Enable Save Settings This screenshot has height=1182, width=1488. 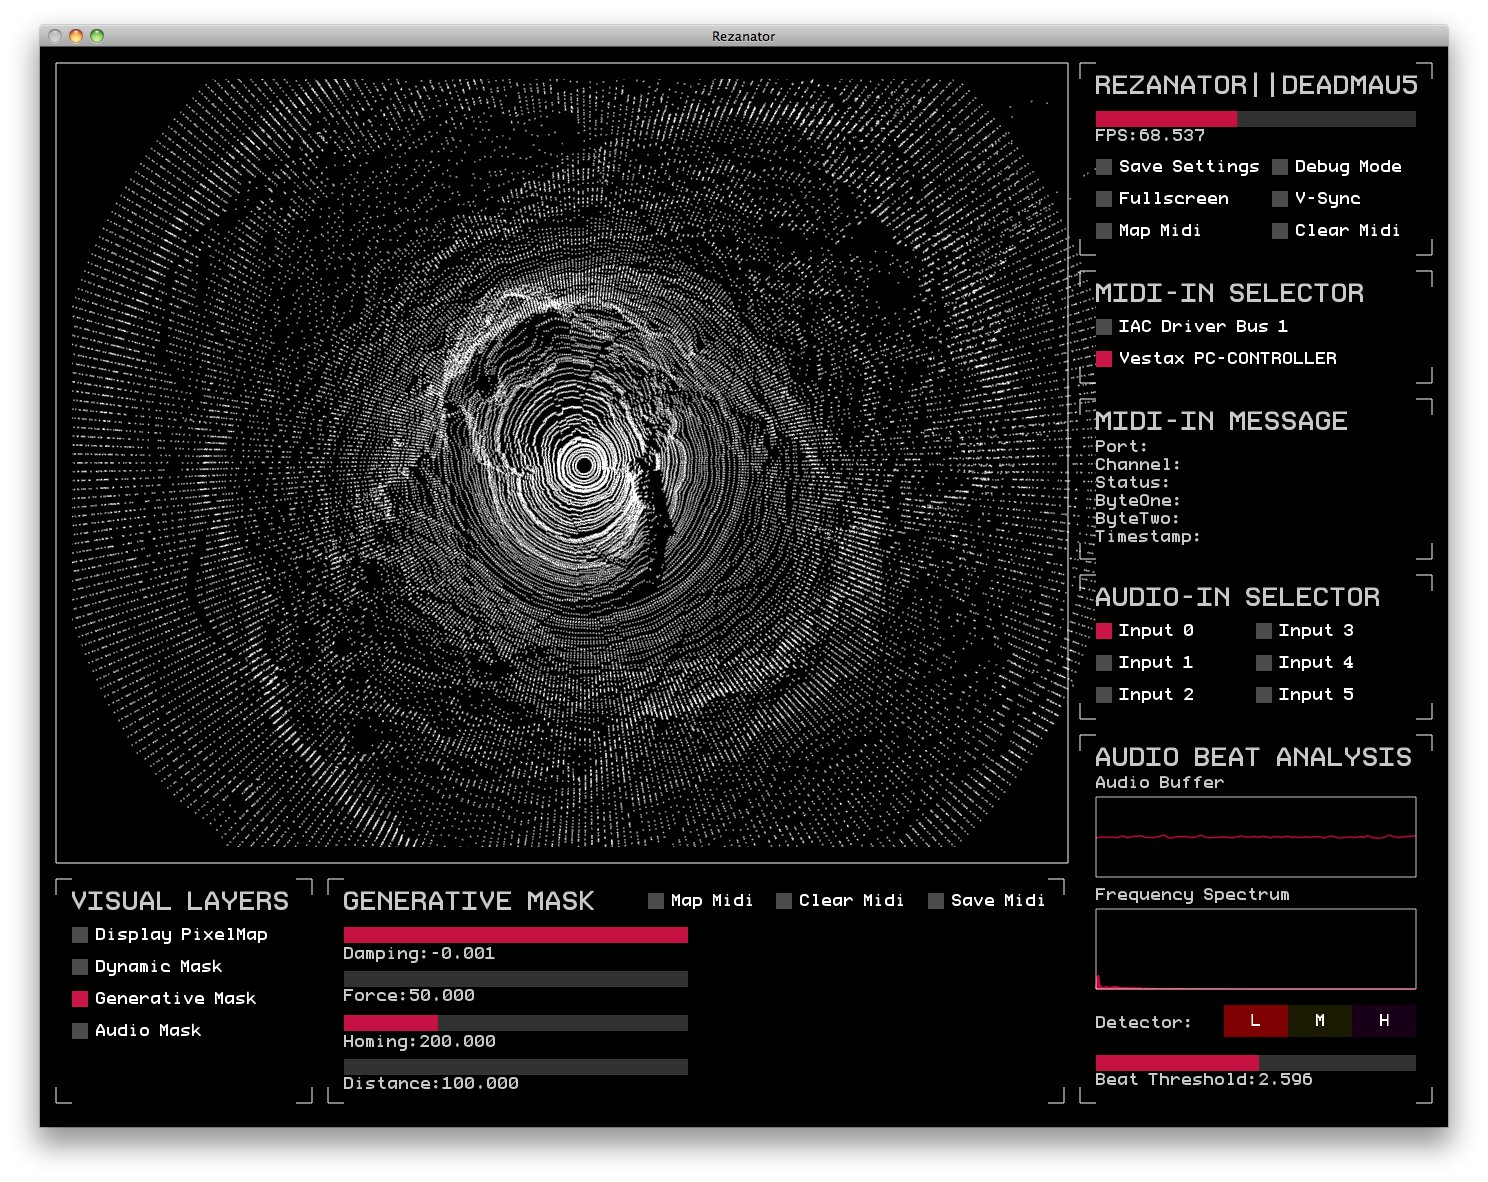point(1104,166)
